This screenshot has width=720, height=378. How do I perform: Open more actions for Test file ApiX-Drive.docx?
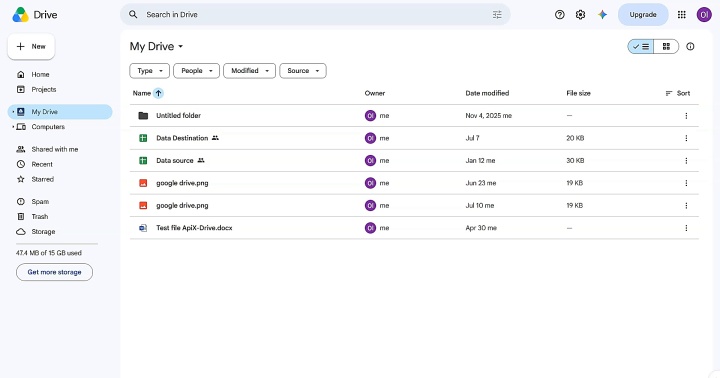pos(686,228)
